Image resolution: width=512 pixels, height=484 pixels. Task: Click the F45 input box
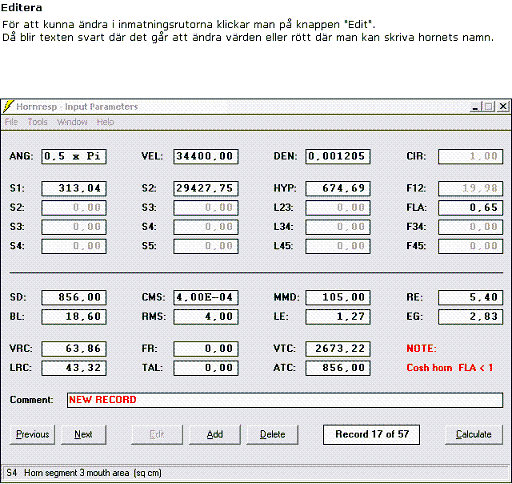[x=470, y=246]
